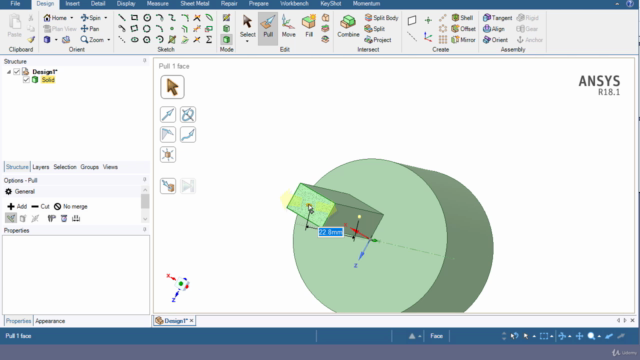The height and width of the screenshot is (360, 640).
Task: Select the Shell tool
Action: [462, 18]
